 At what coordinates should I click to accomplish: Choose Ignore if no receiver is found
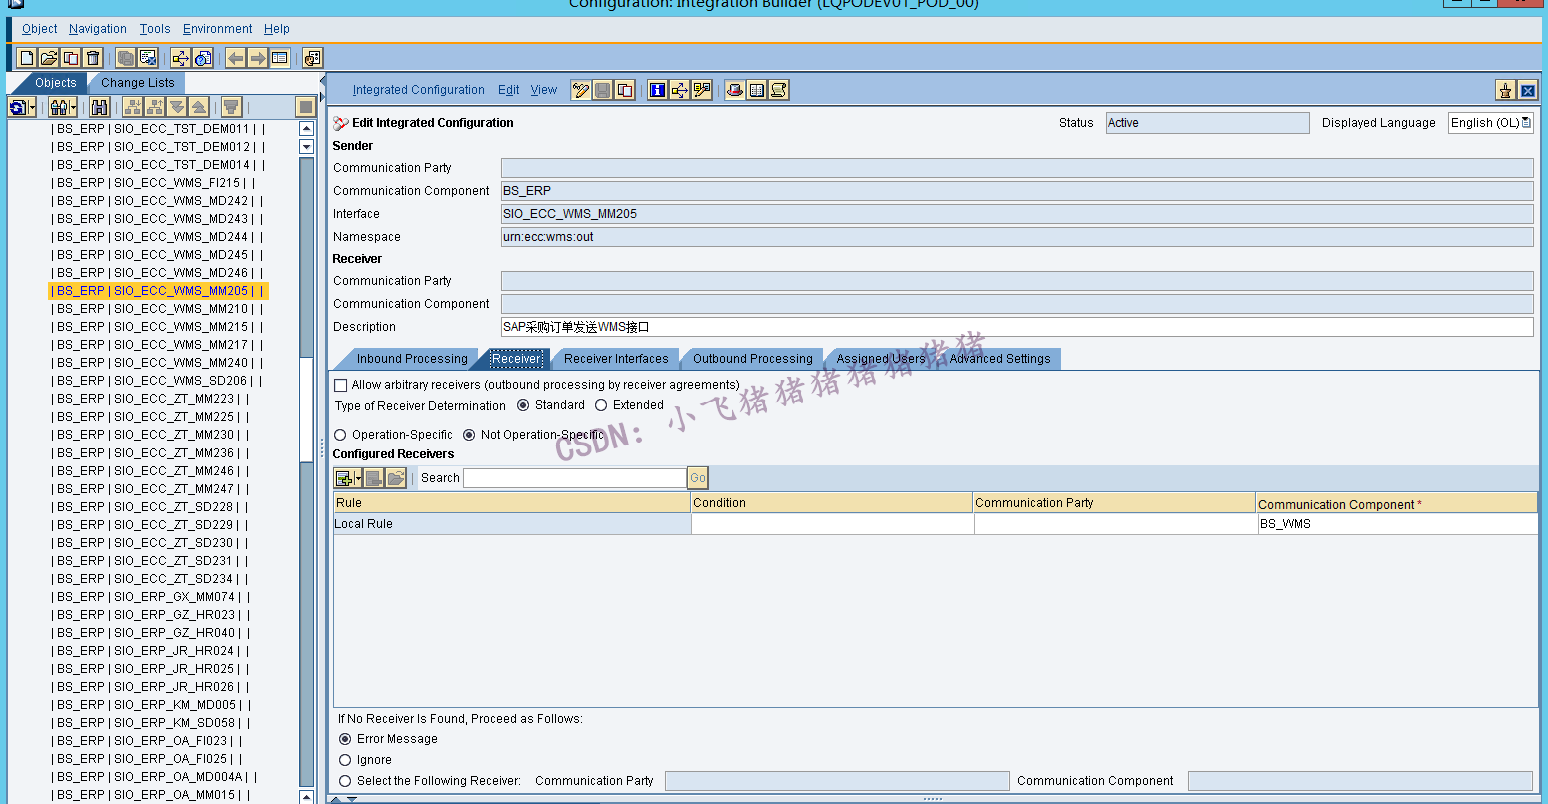[343, 760]
